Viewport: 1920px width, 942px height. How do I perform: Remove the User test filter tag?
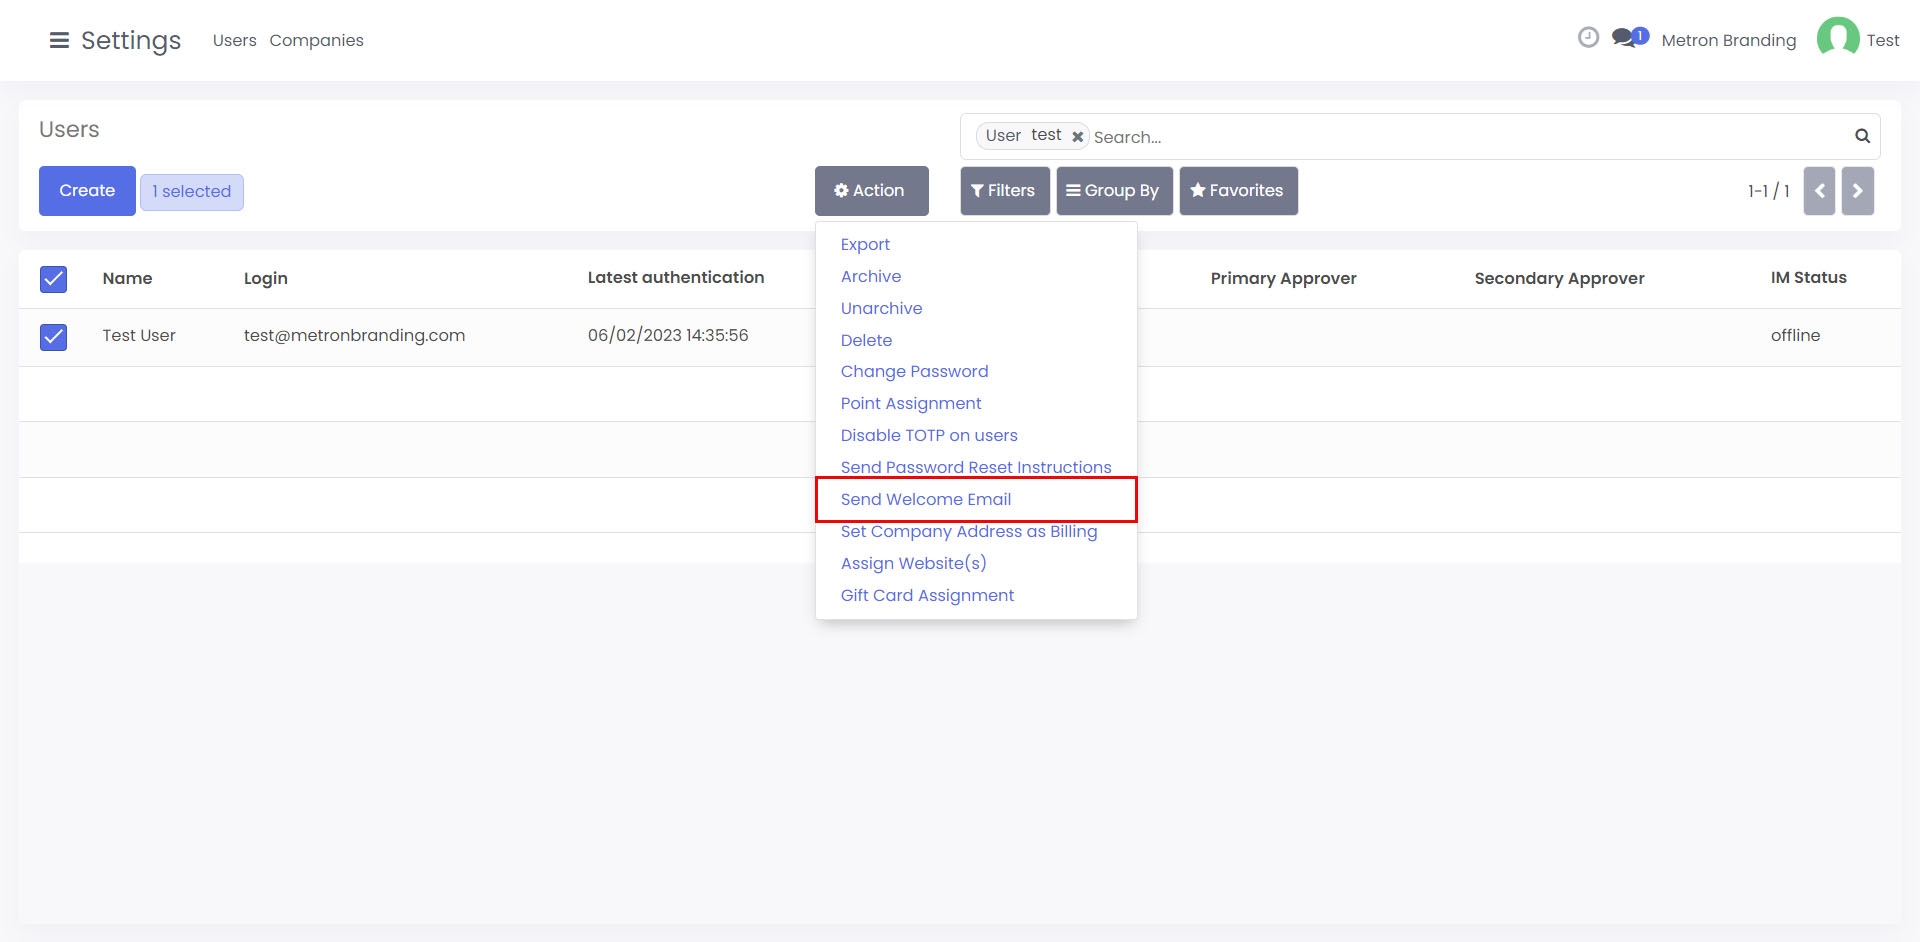coord(1077,137)
